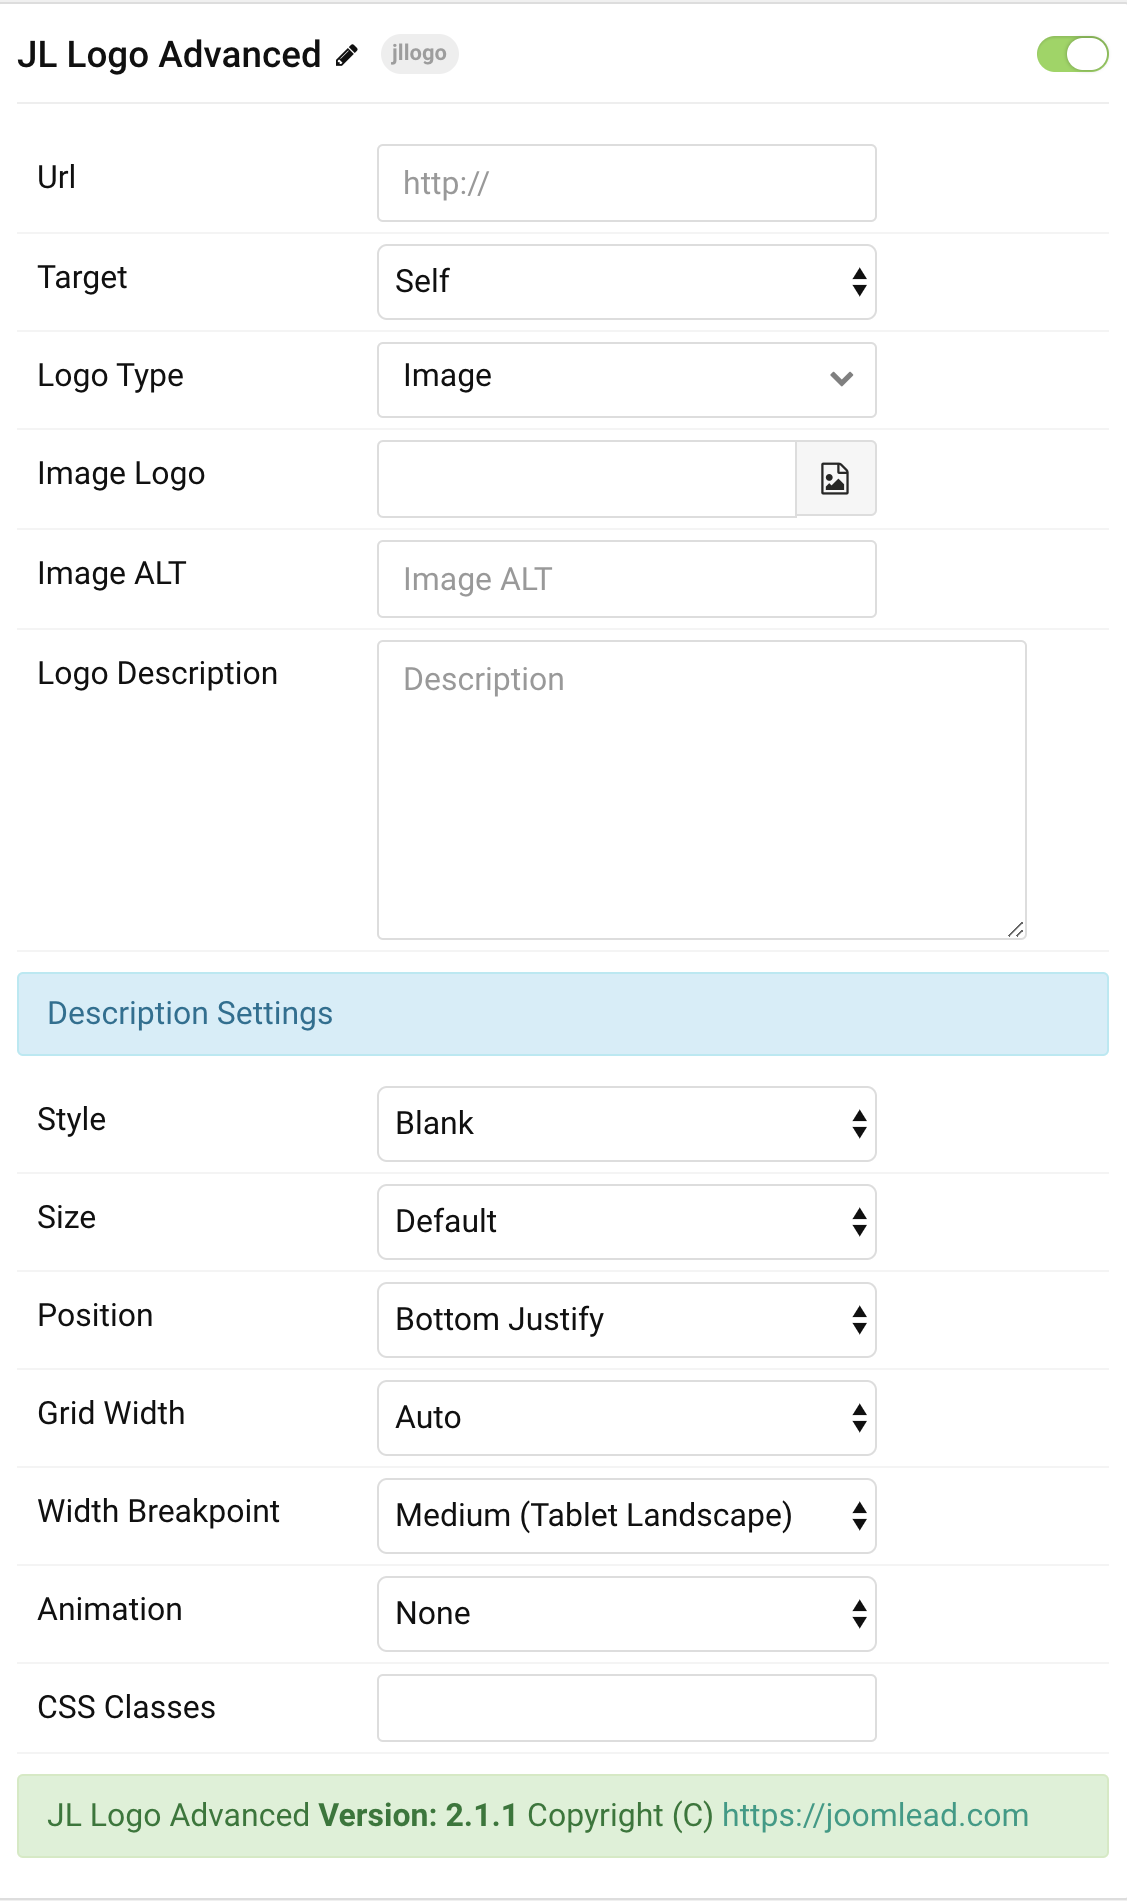Open the Position dropdown showing Bottom Justify
The image size is (1127, 1901).
pyautogui.click(x=627, y=1320)
